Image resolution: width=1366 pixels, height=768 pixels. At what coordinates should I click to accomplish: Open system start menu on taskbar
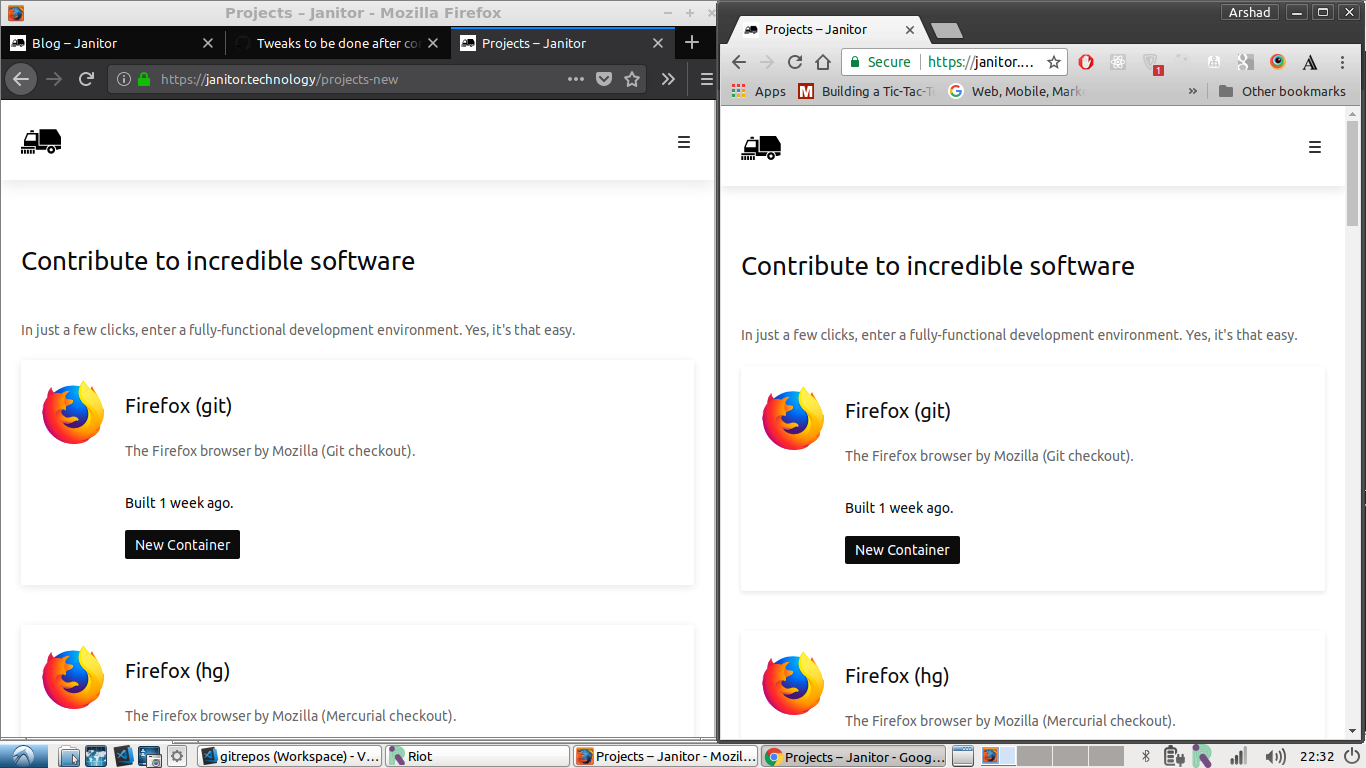[x=23, y=756]
